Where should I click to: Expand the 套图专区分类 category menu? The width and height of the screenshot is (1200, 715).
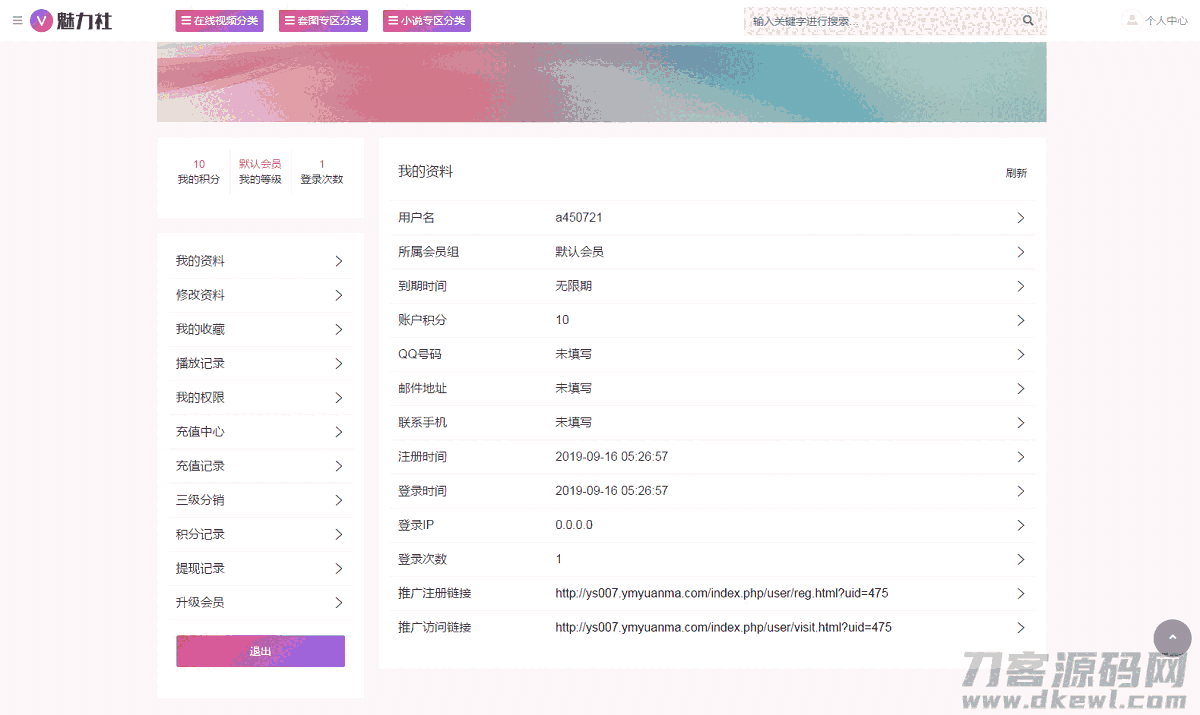point(323,21)
